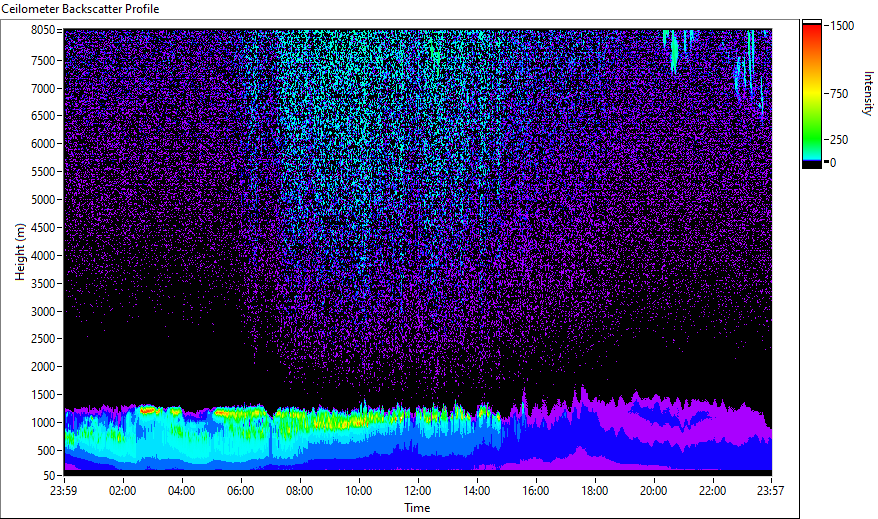
Task: Click the 50 height axis tick
Action: [49, 476]
